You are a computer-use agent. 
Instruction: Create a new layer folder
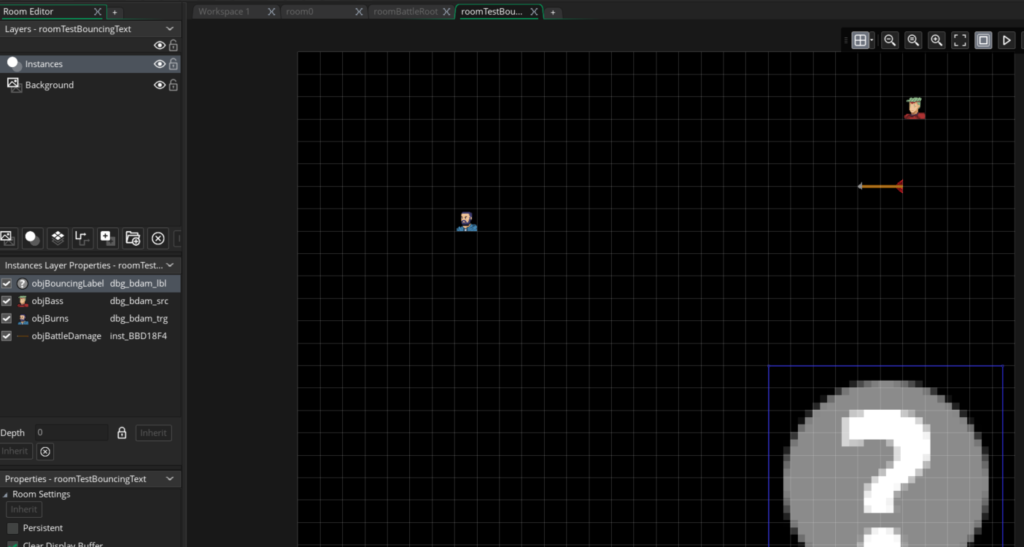[x=133, y=238]
